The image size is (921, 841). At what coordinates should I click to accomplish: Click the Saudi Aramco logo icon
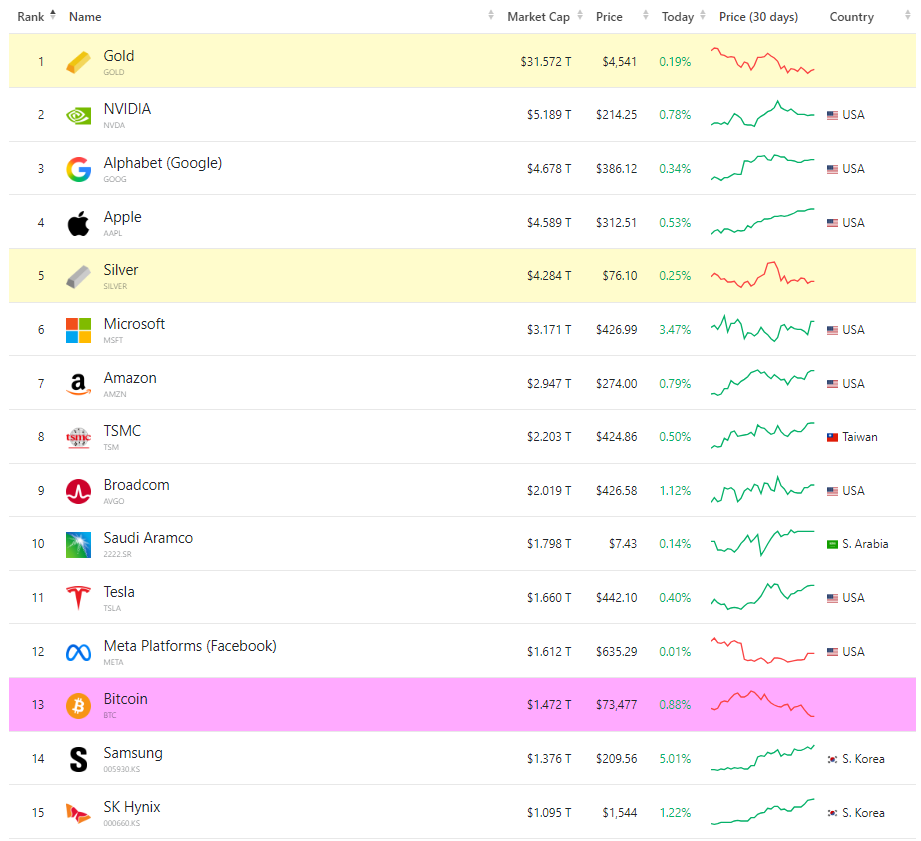click(x=78, y=545)
